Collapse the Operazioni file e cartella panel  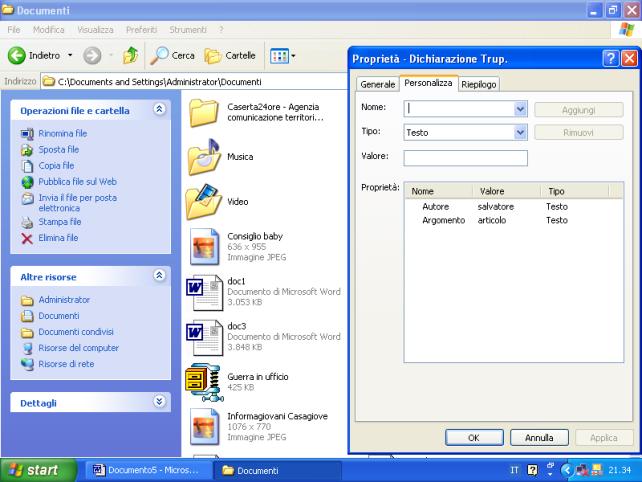click(x=159, y=109)
